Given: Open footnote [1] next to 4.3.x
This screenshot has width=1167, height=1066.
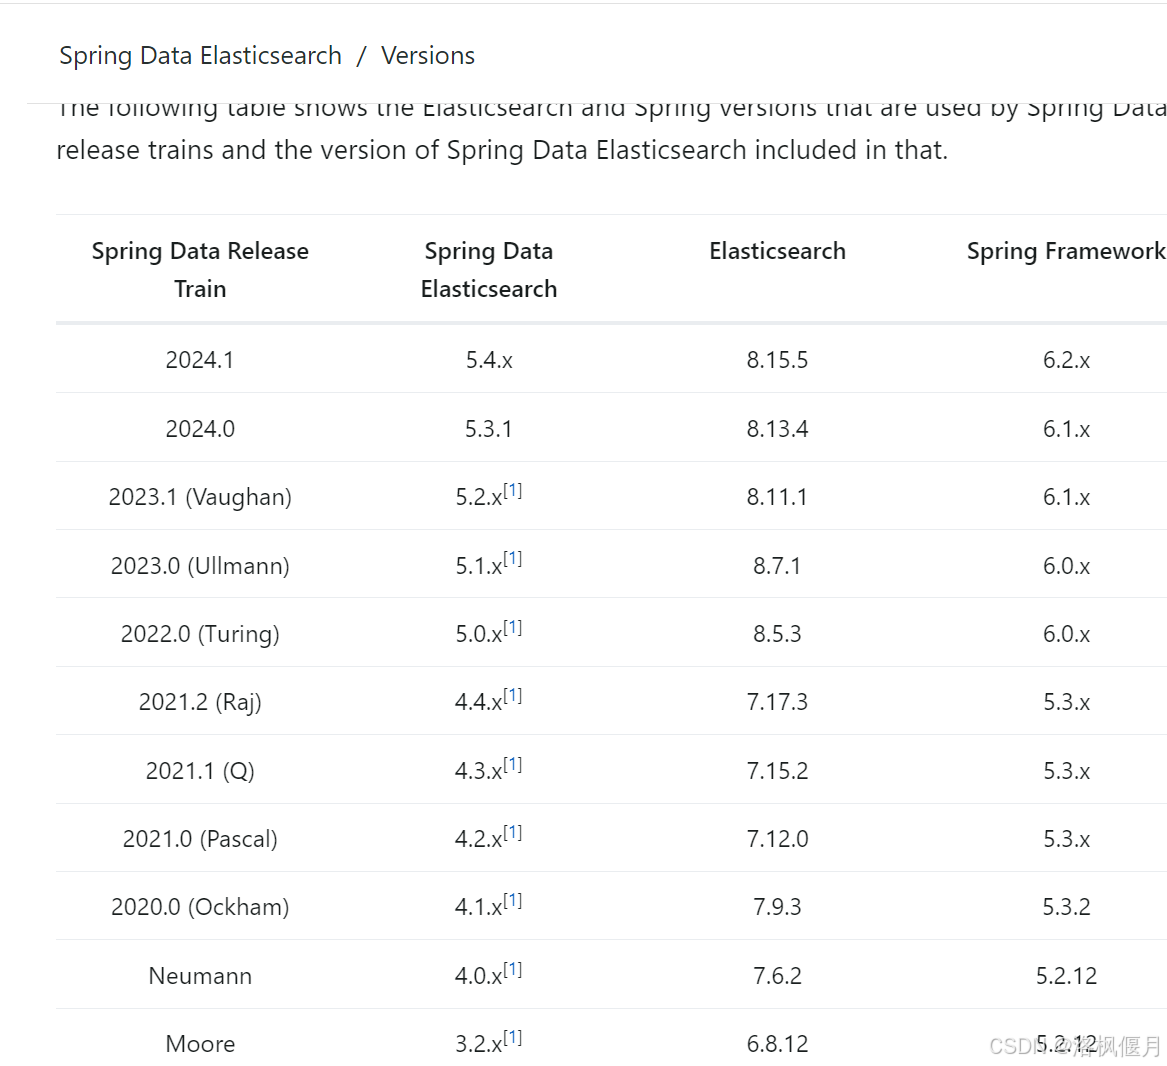Looking at the screenshot, I should click(x=513, y=765).
